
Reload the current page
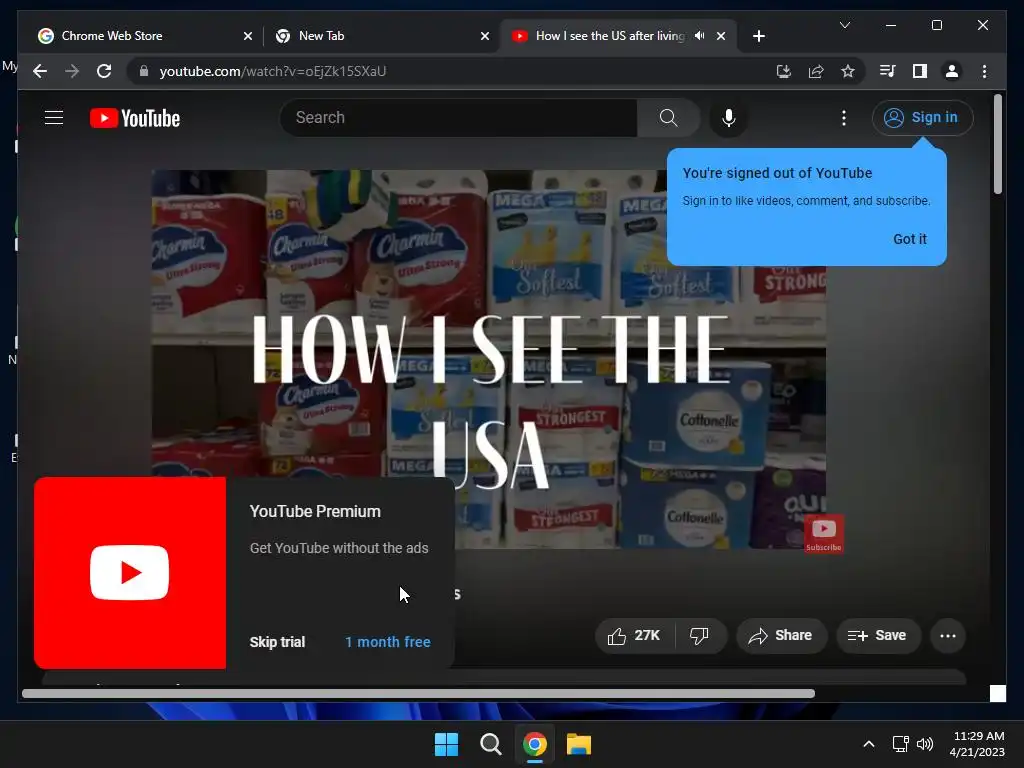tap(104, 71)
